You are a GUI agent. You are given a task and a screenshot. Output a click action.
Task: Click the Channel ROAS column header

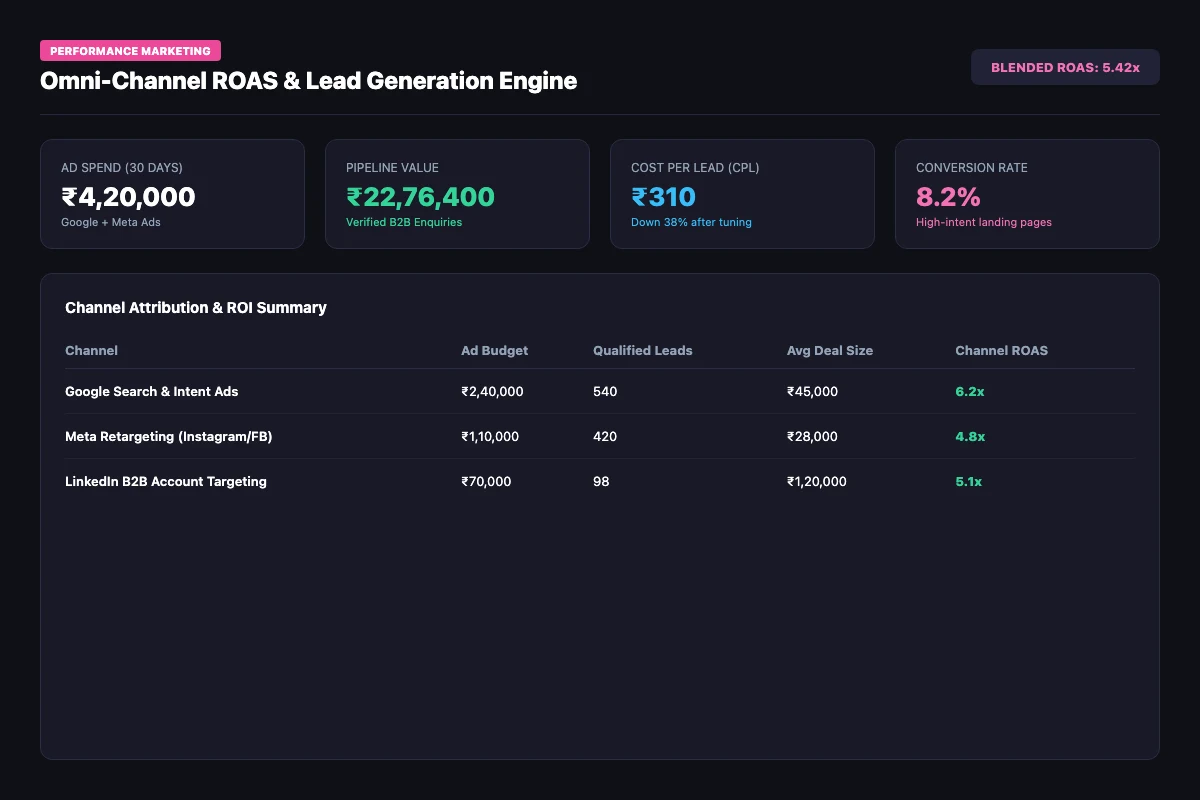(x=1002, y=351)
